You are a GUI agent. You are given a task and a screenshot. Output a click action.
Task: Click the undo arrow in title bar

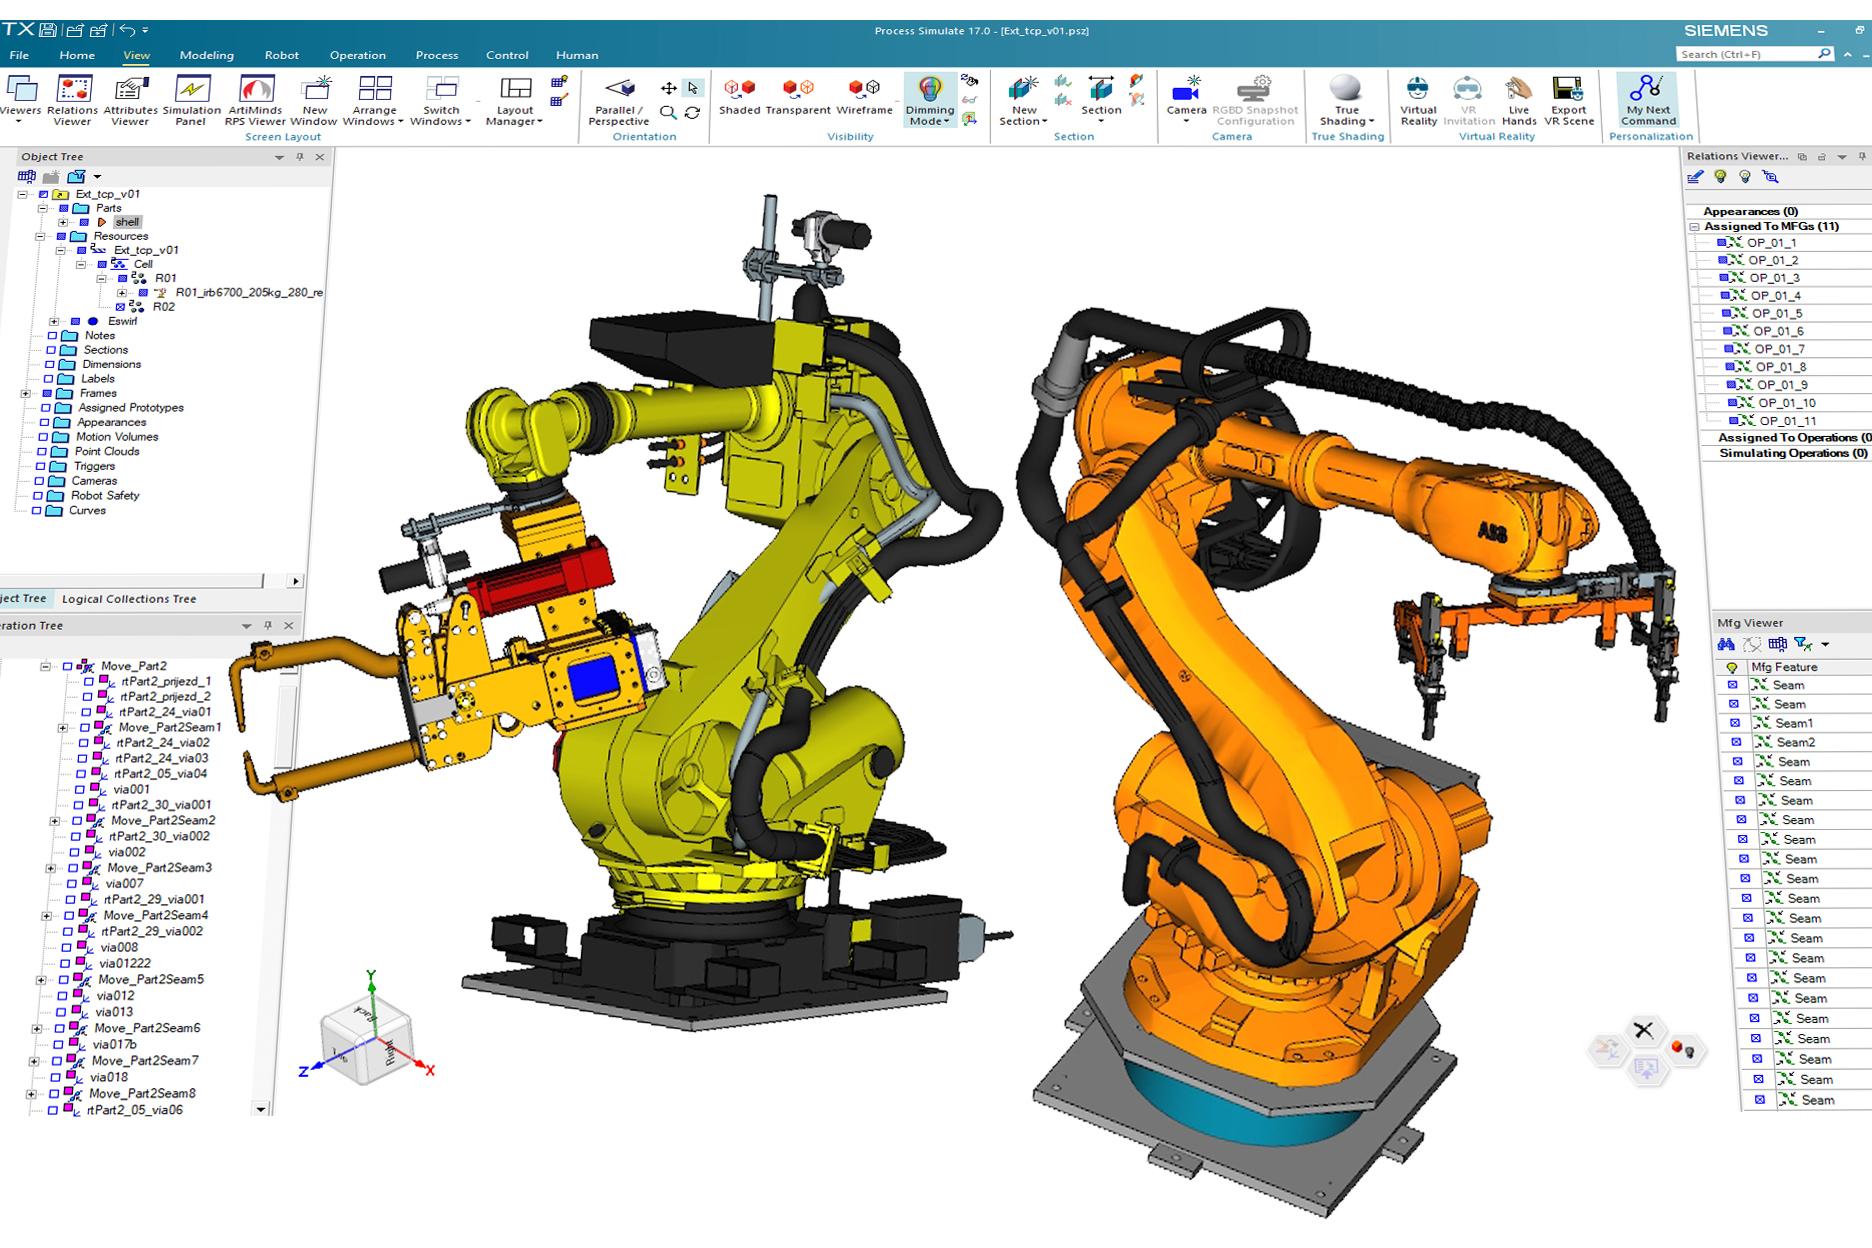point(126,30)
